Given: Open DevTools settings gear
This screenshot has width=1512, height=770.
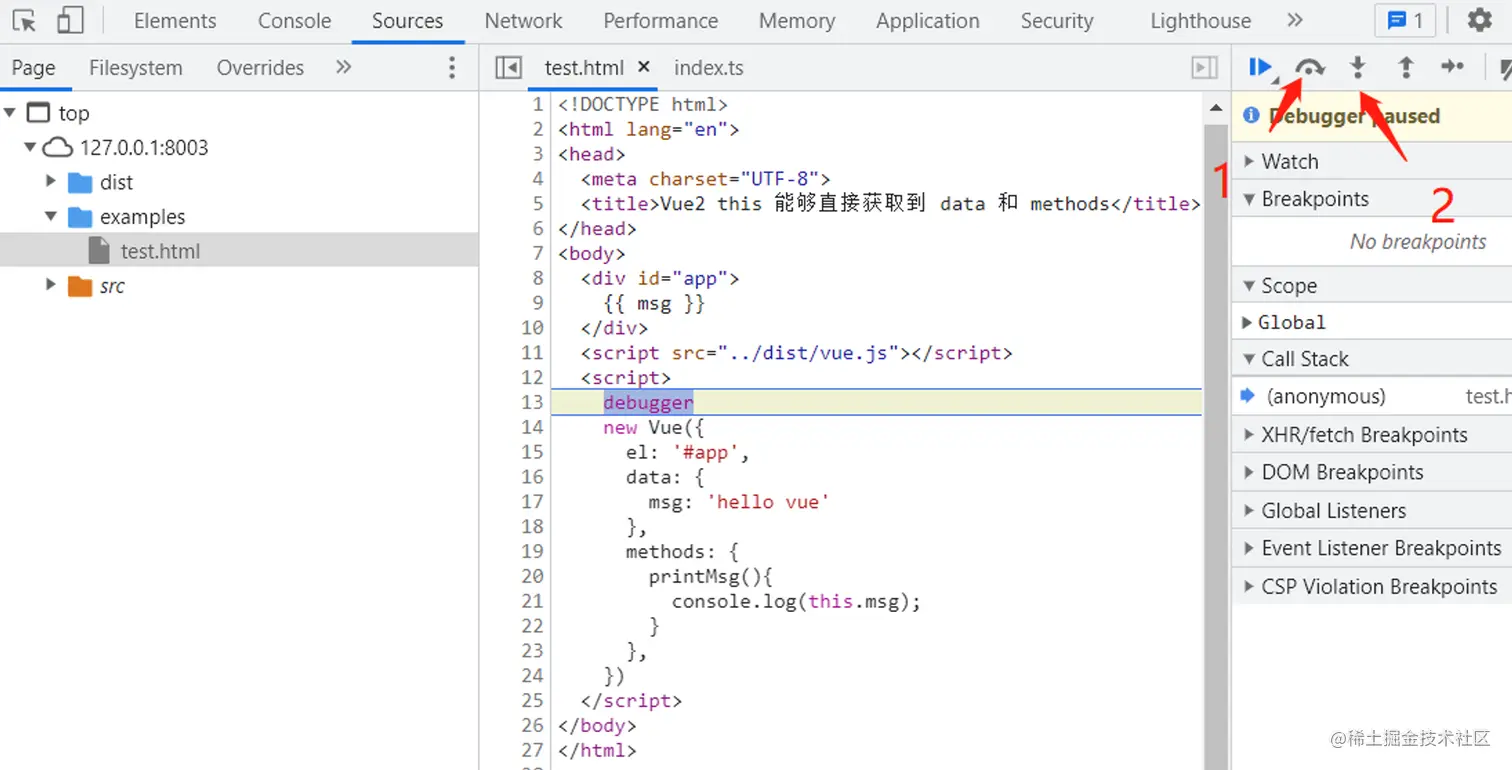Looking at the screenshot, I should click(x=1479, y=20).
